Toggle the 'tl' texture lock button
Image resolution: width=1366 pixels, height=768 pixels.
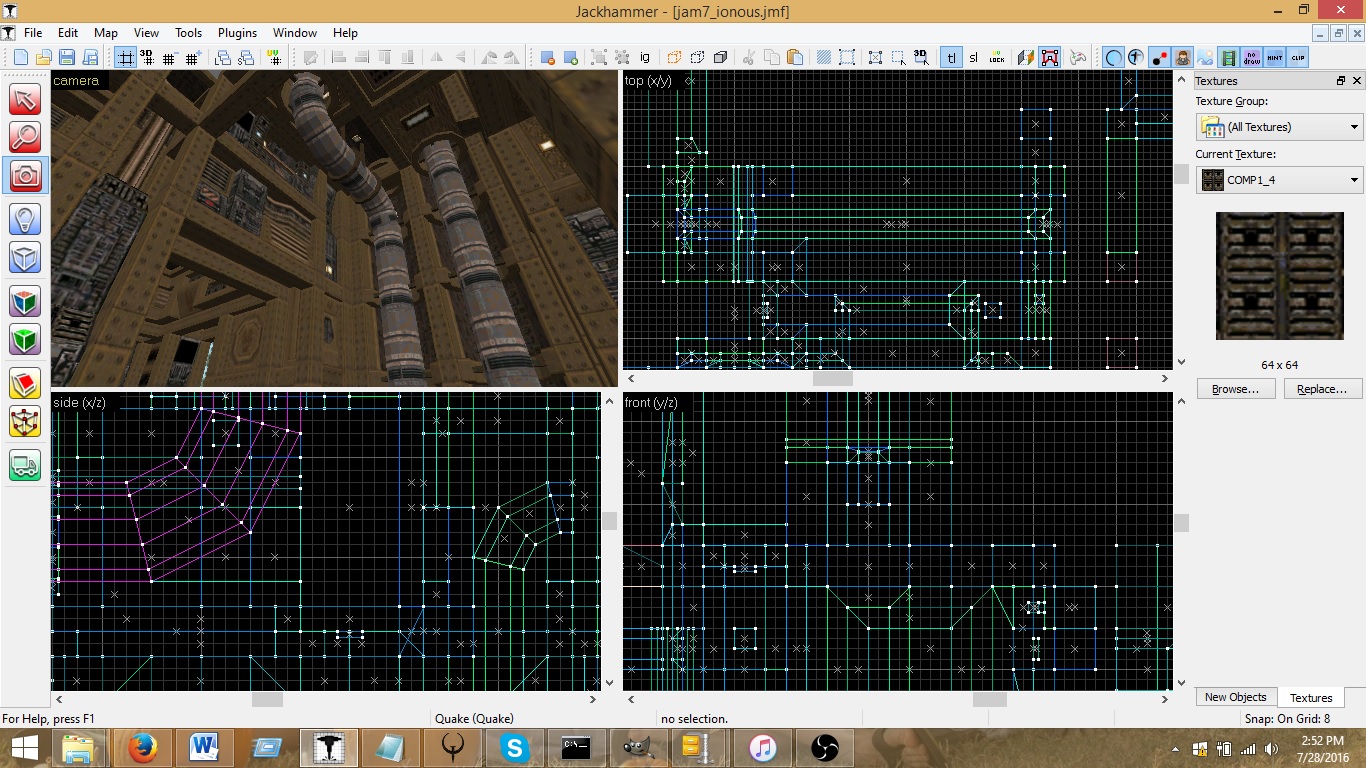tap(951, 57)
